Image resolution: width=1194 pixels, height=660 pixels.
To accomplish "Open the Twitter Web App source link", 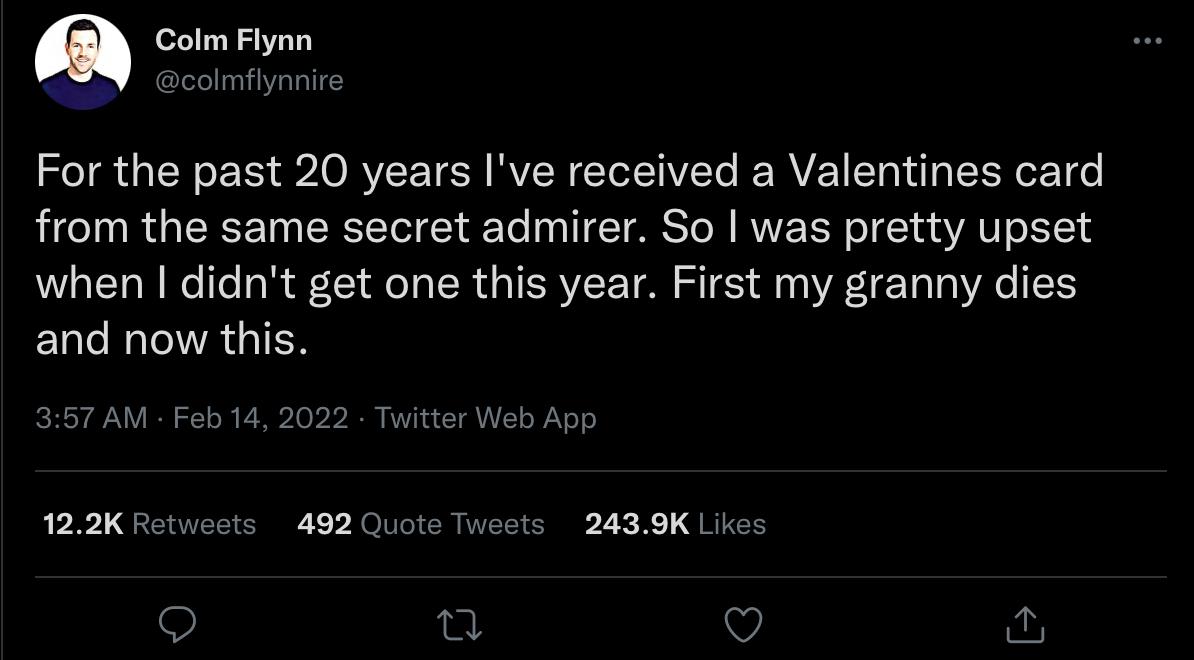I will click(485, 417).
